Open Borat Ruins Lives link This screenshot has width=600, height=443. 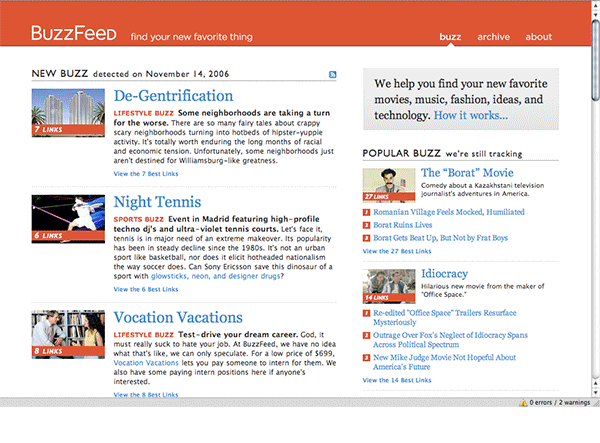403,225
